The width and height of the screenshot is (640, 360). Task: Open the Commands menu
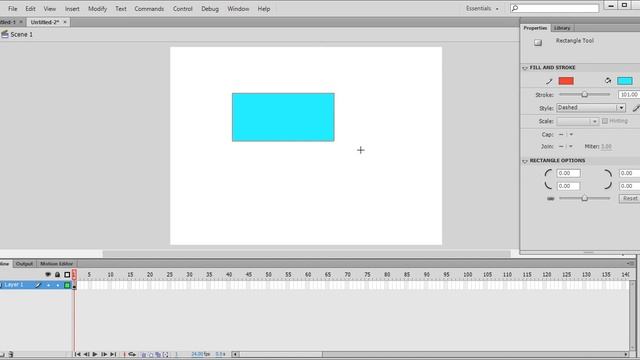click(149, 9)
